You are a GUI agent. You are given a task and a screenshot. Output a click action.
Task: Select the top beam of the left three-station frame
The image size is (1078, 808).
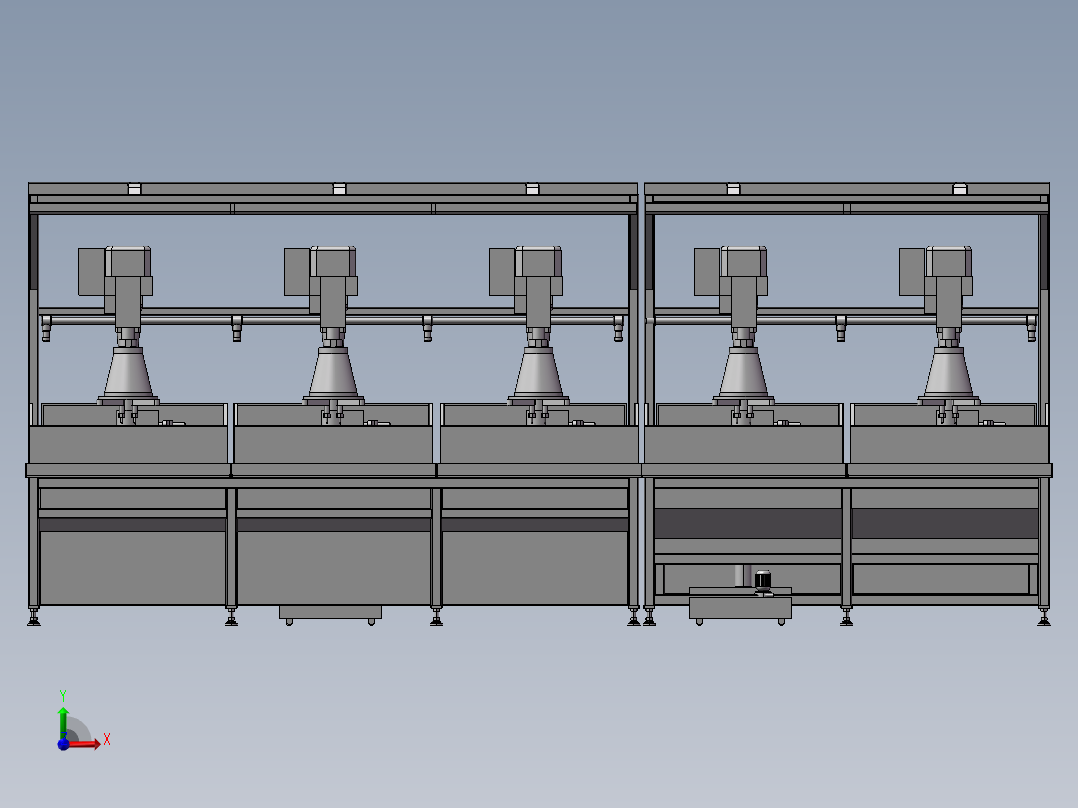pyautogui.click(x=333, y=189)
